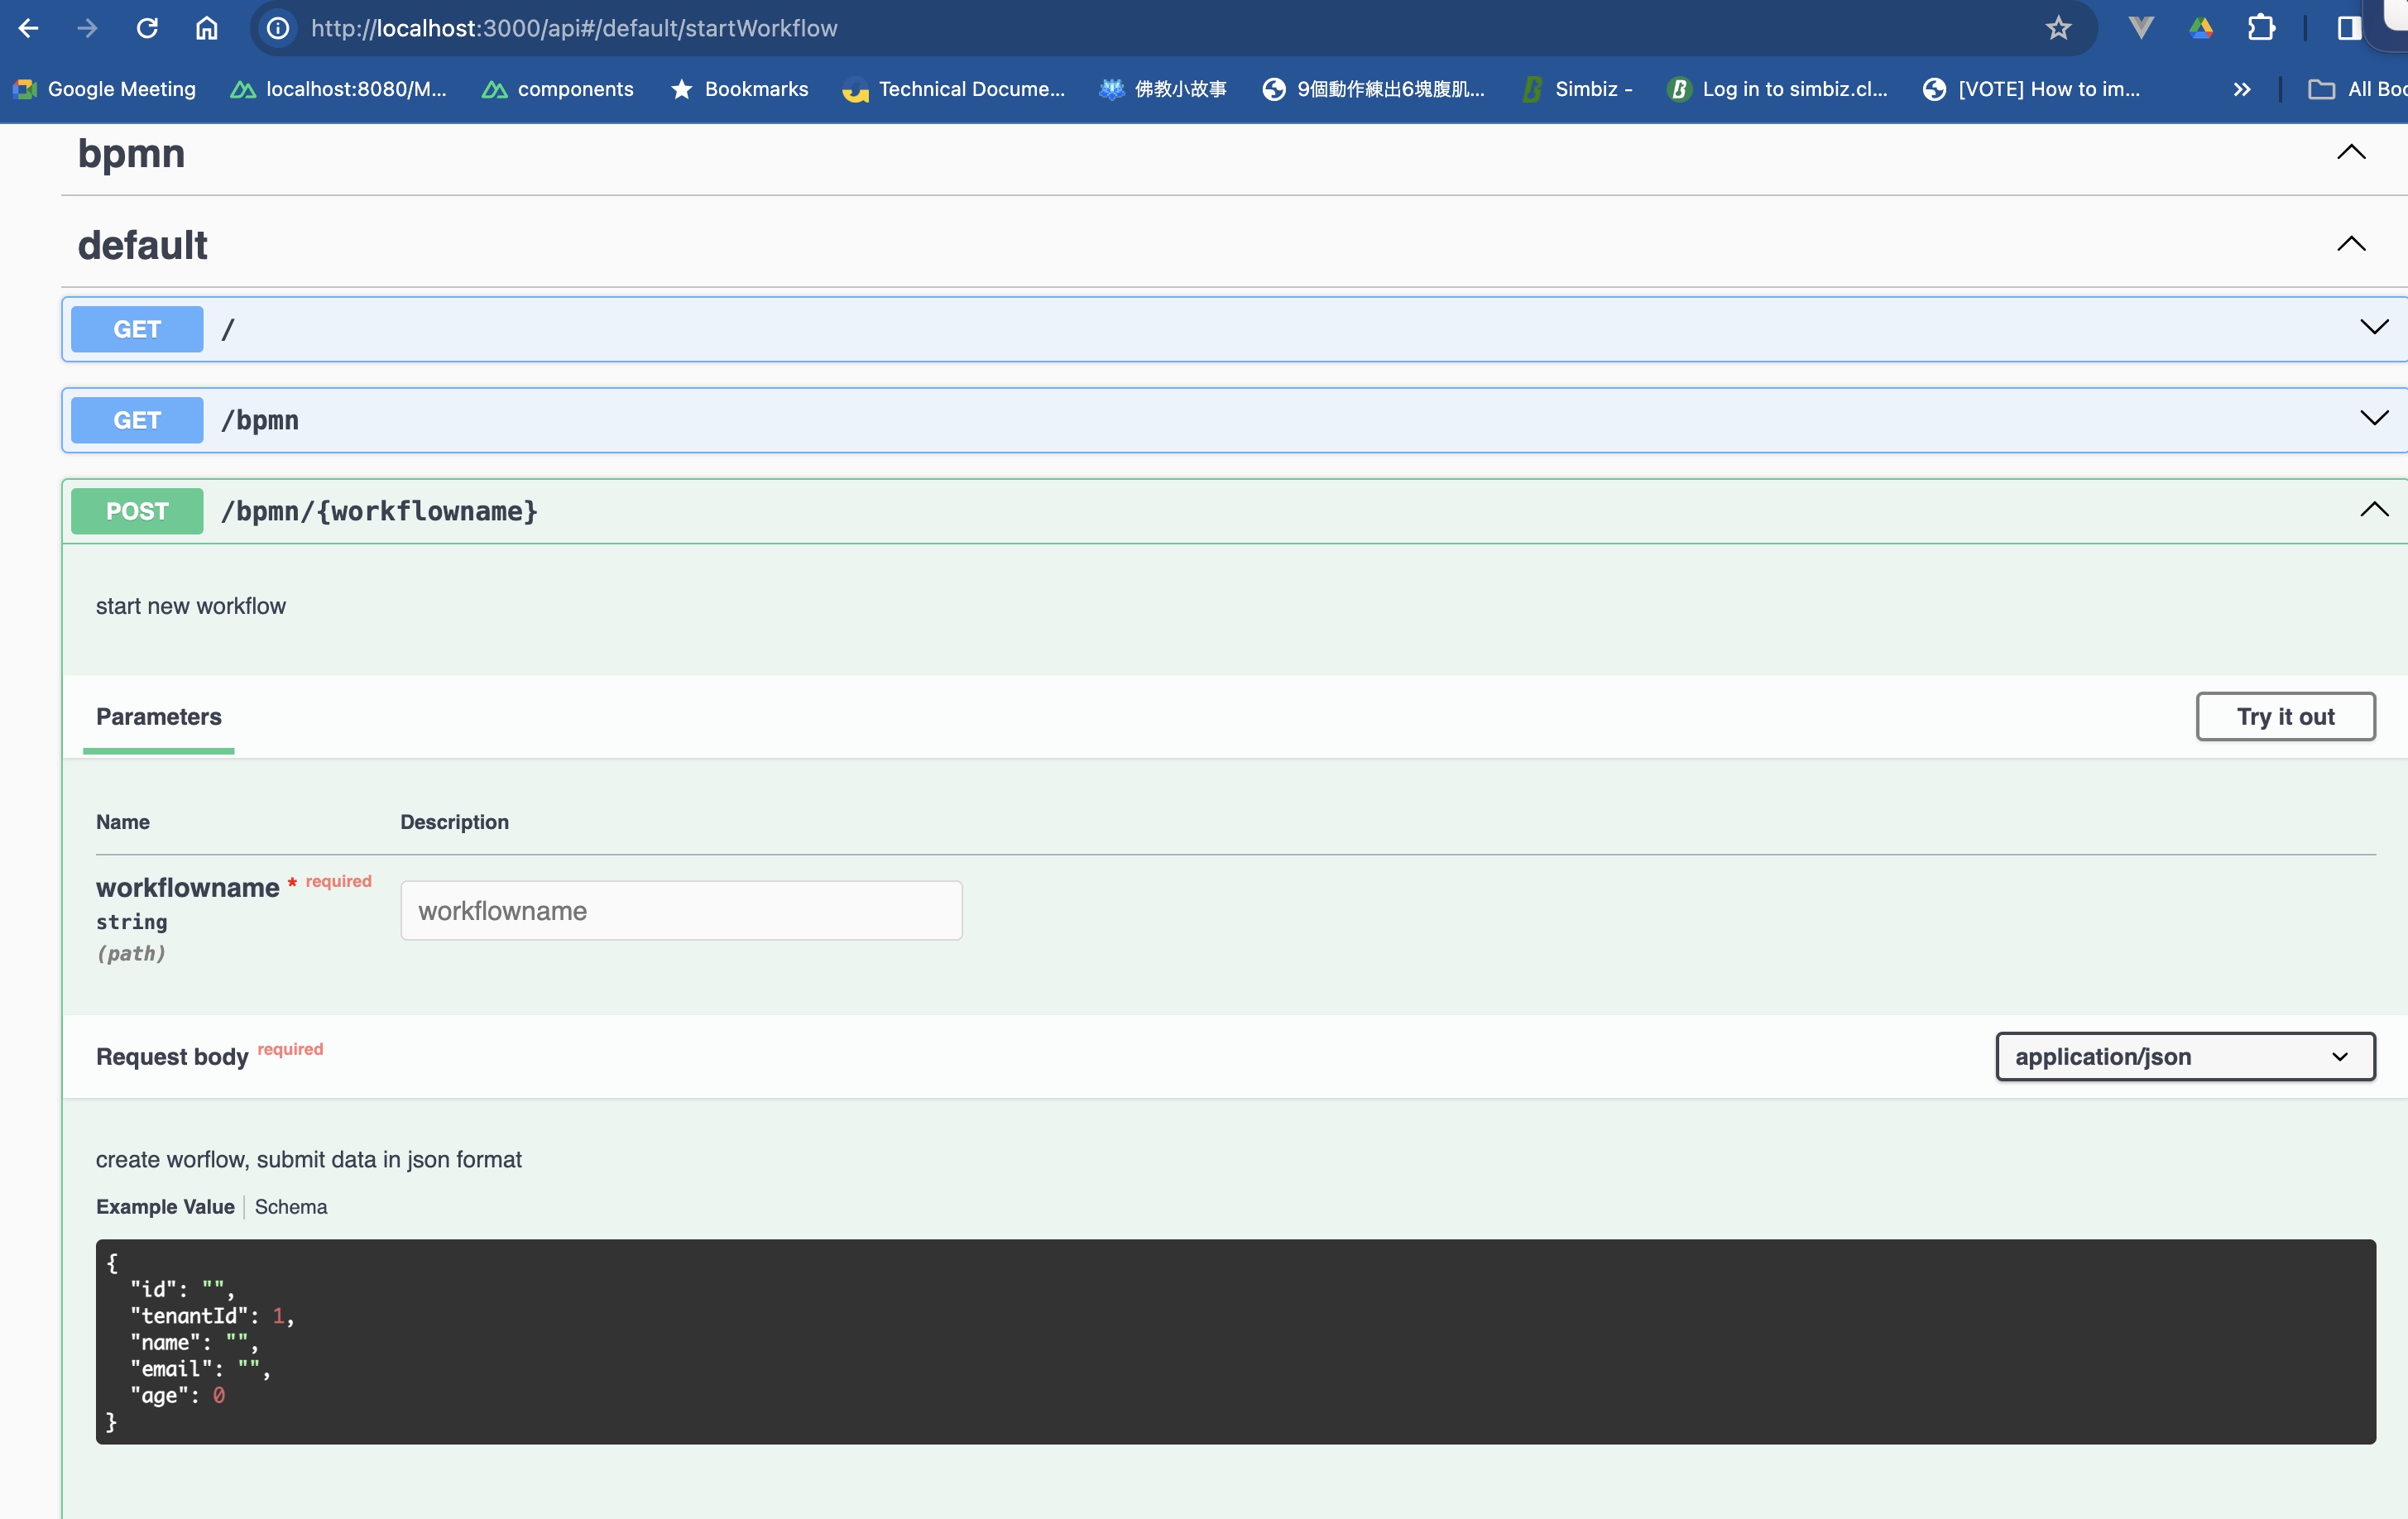Collapse the bpmn section

pyautogui.click(x=2350, y=153)
